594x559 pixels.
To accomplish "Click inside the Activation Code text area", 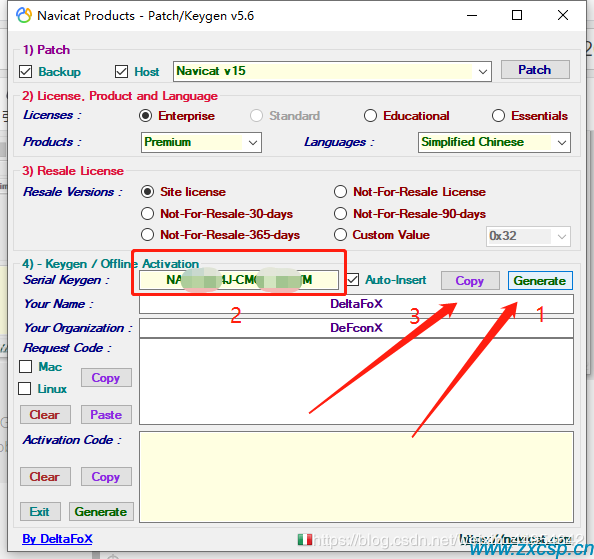I will pos(356,477).
